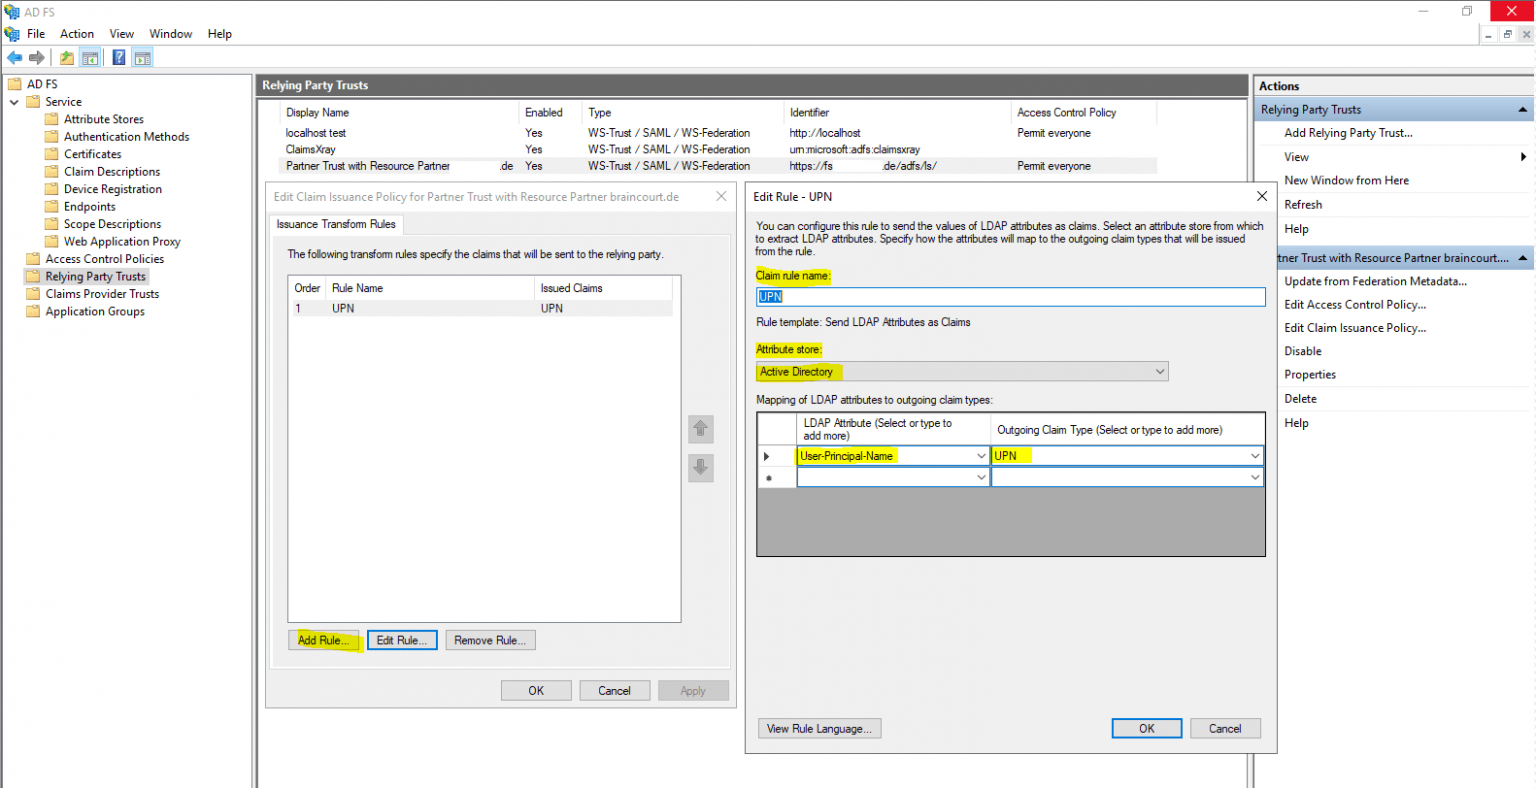Click Update from Federation Metadata action
This screenshot has width=1536, height=788.
click(x=1375, y=281)
